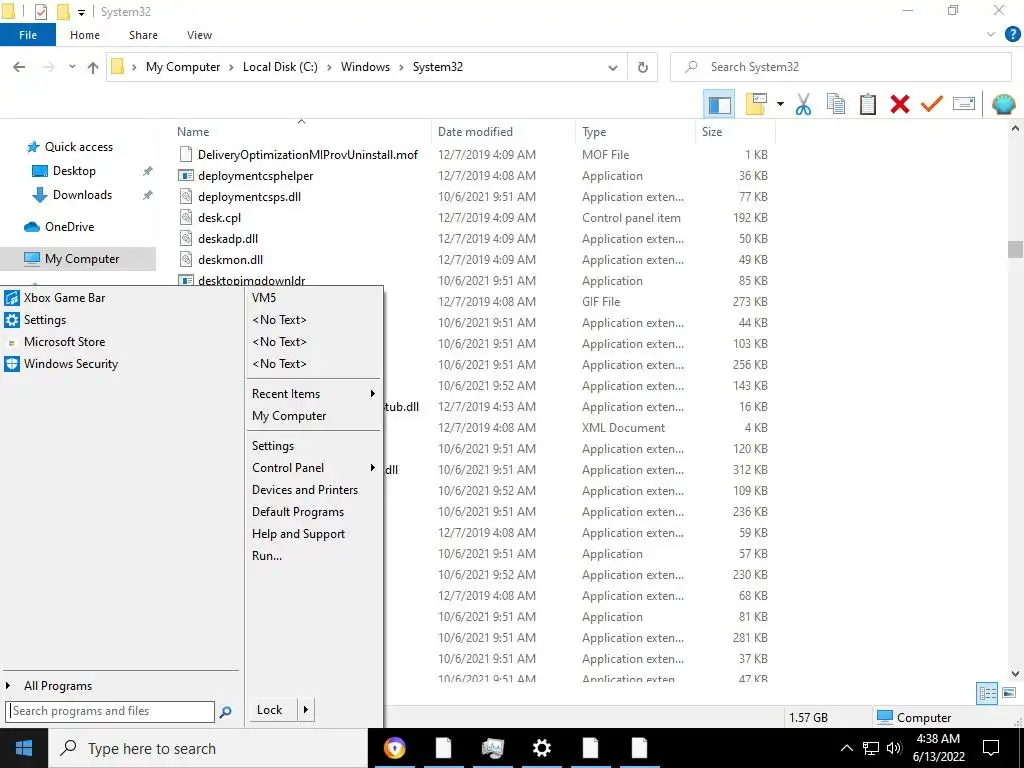Click the start menu search magnifier icon

pos(225,712)
